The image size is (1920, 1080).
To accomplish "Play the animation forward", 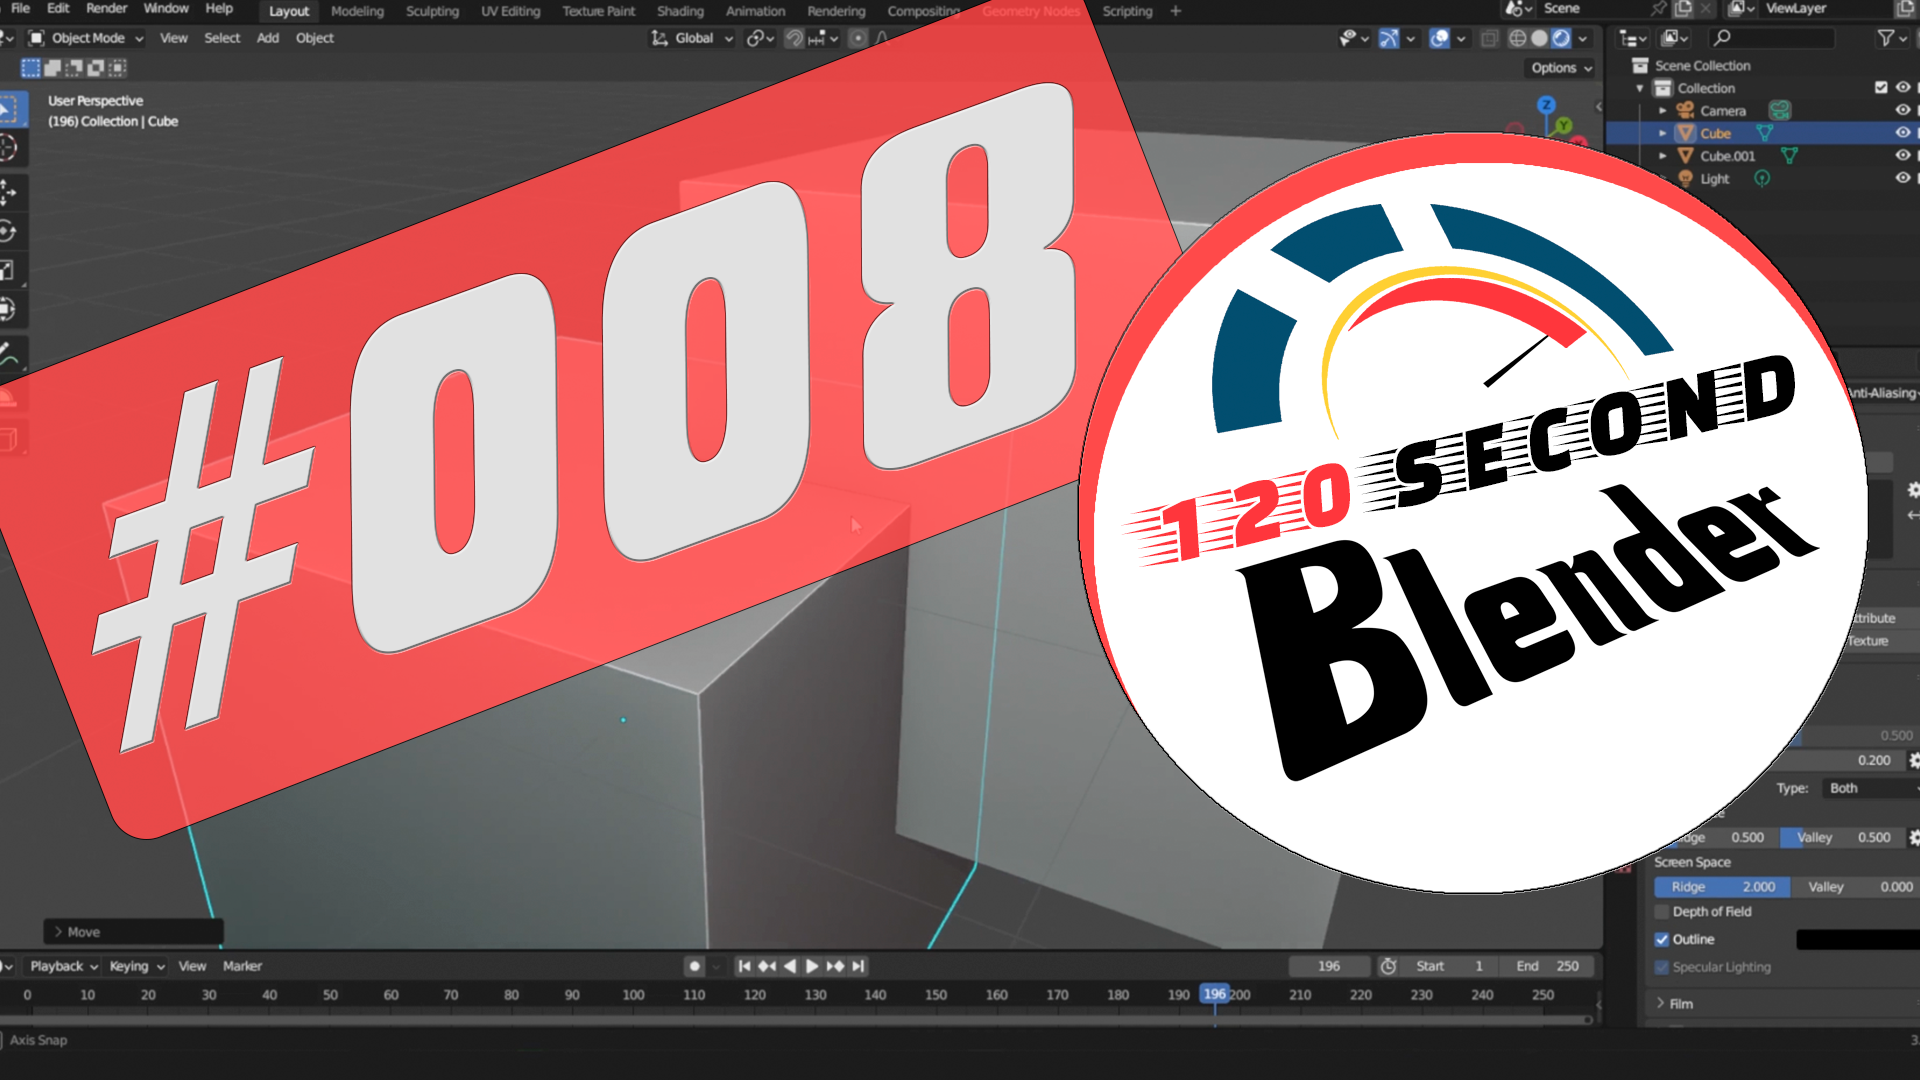I will (812, 966).
